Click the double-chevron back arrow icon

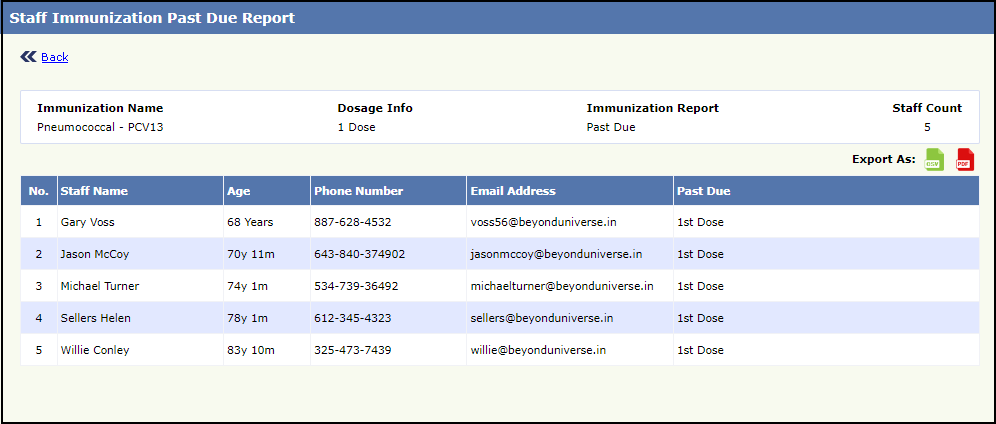[28, 57]
